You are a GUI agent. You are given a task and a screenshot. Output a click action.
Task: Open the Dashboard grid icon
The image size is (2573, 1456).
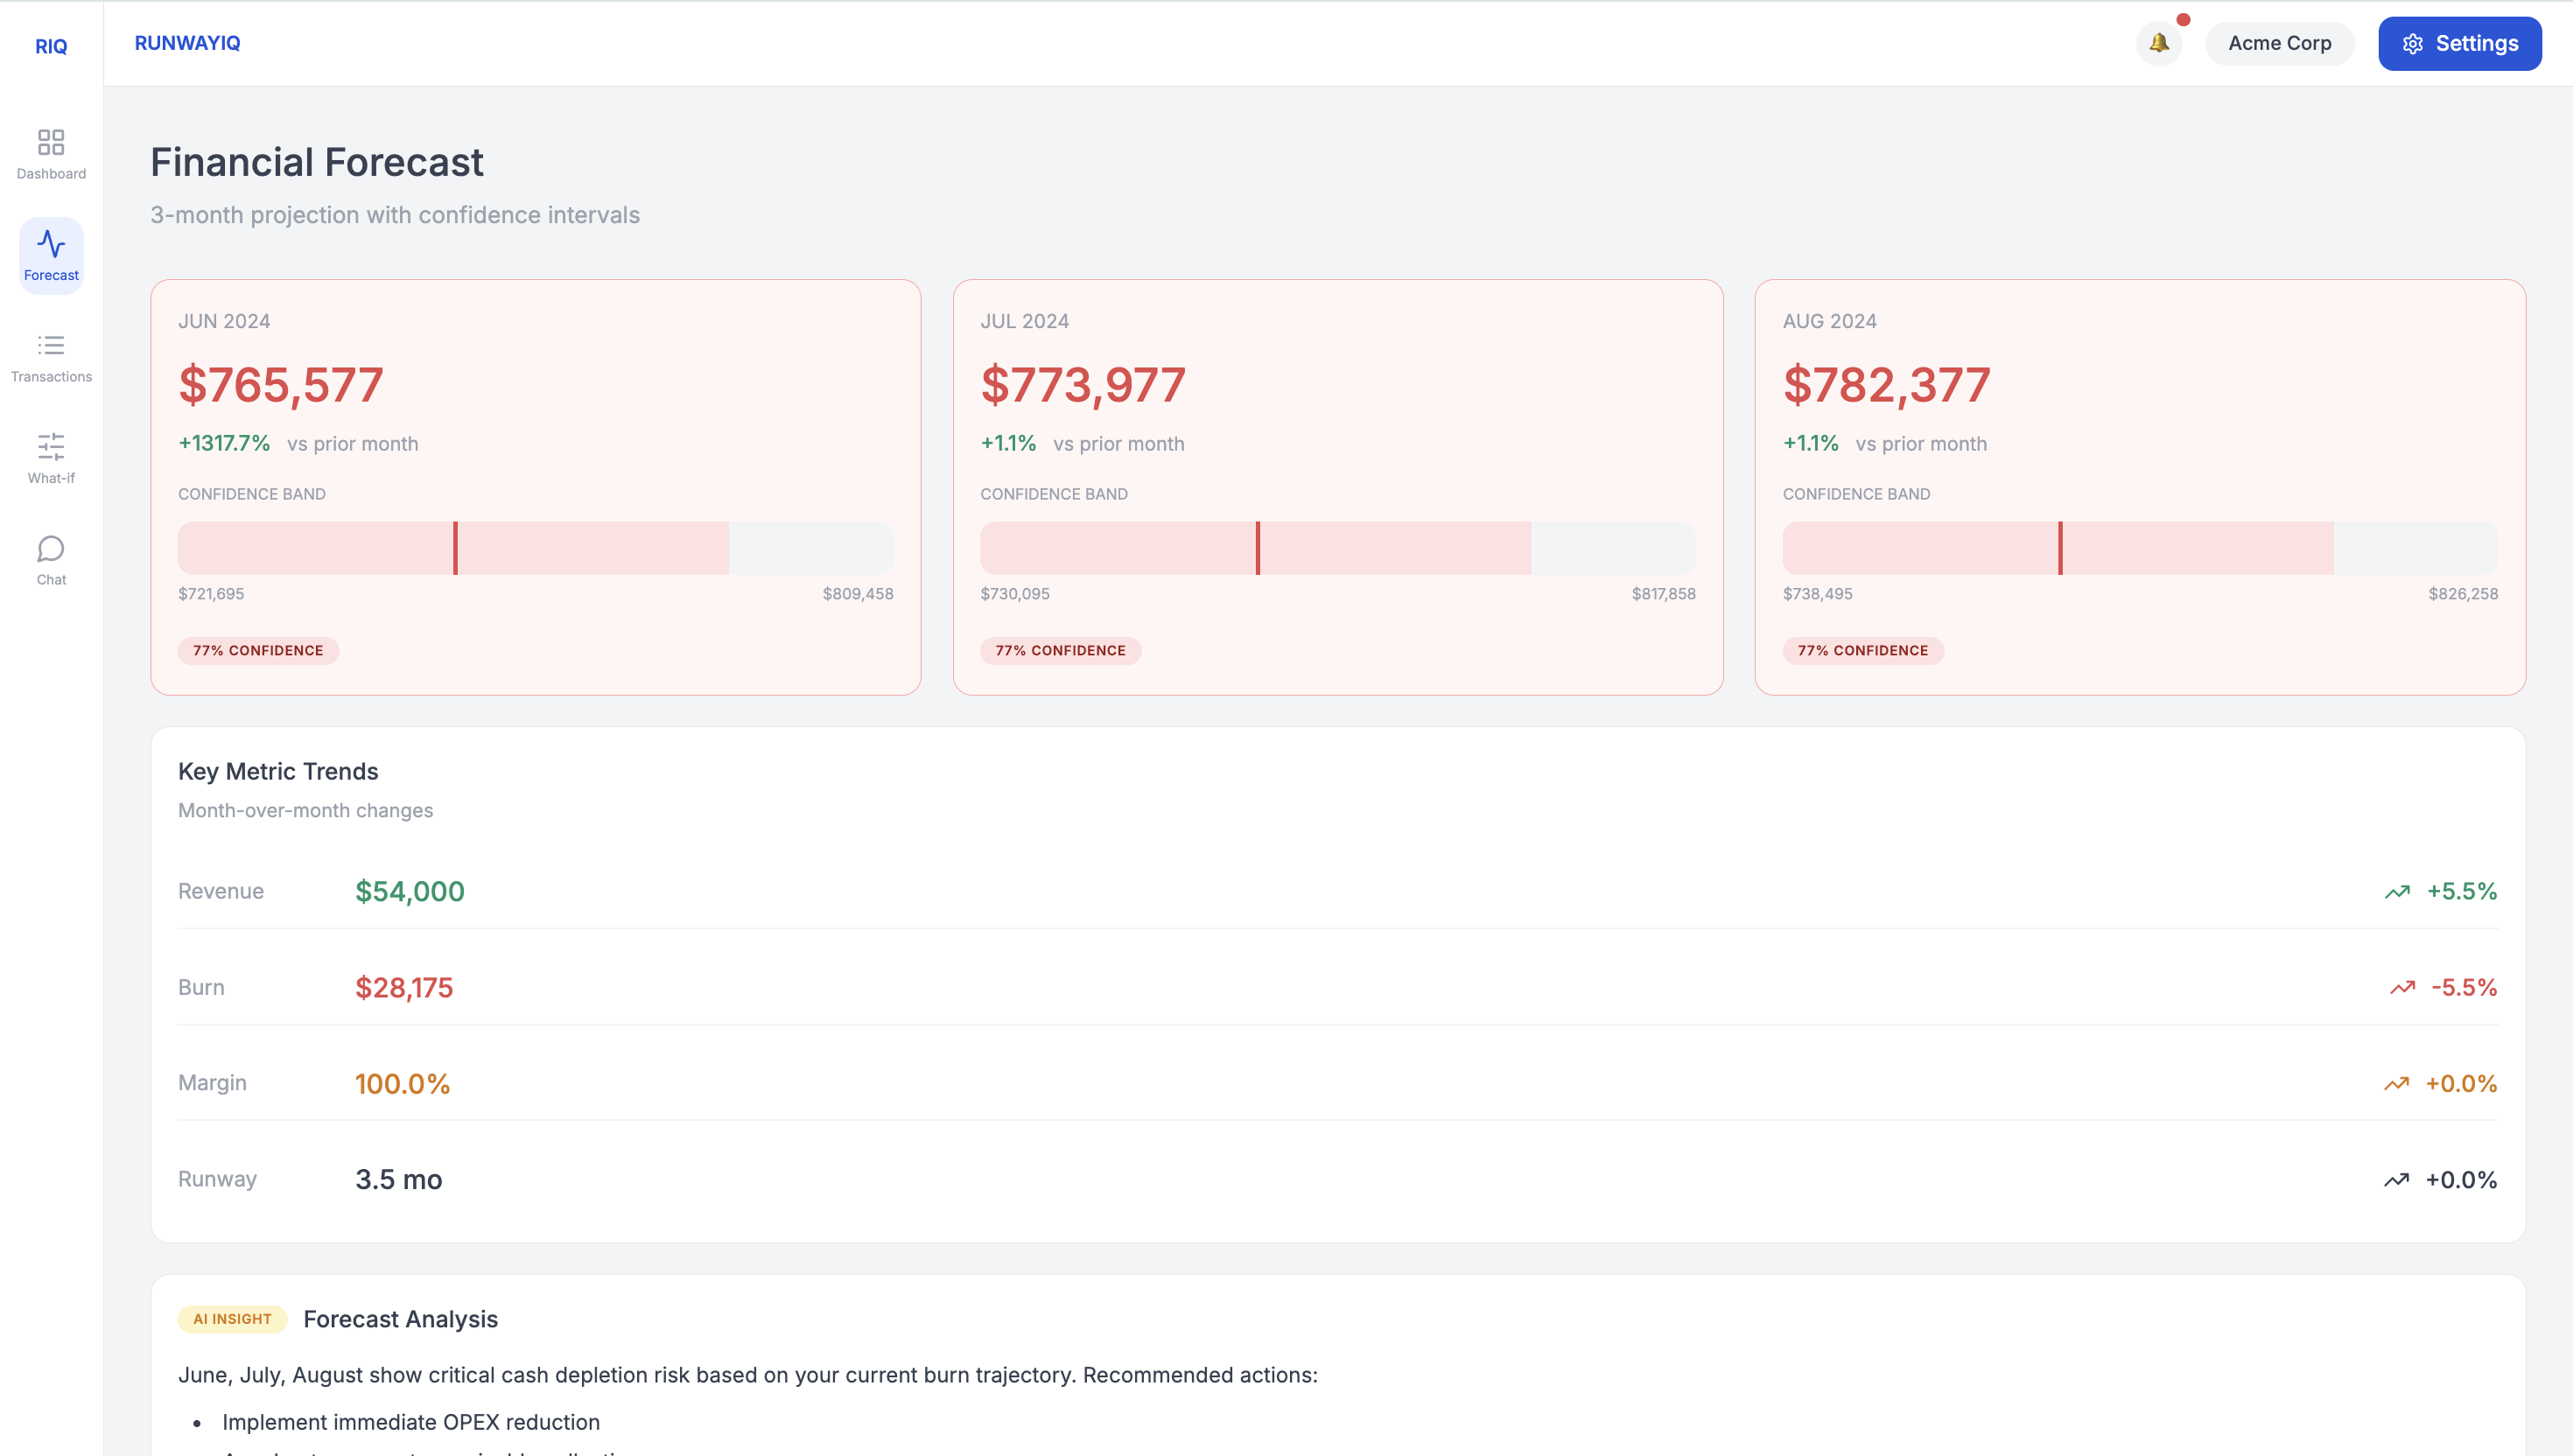pyautogui.click(x=51, y=142)
